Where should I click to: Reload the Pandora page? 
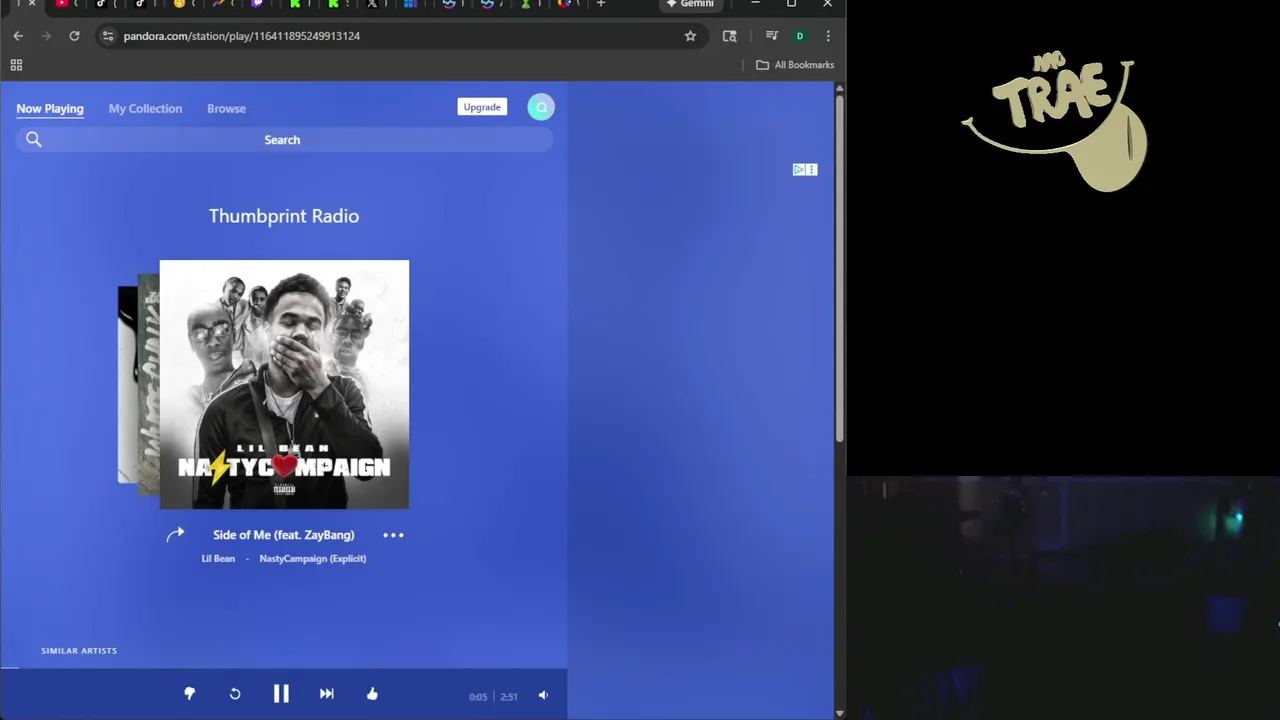pos(74,36)
